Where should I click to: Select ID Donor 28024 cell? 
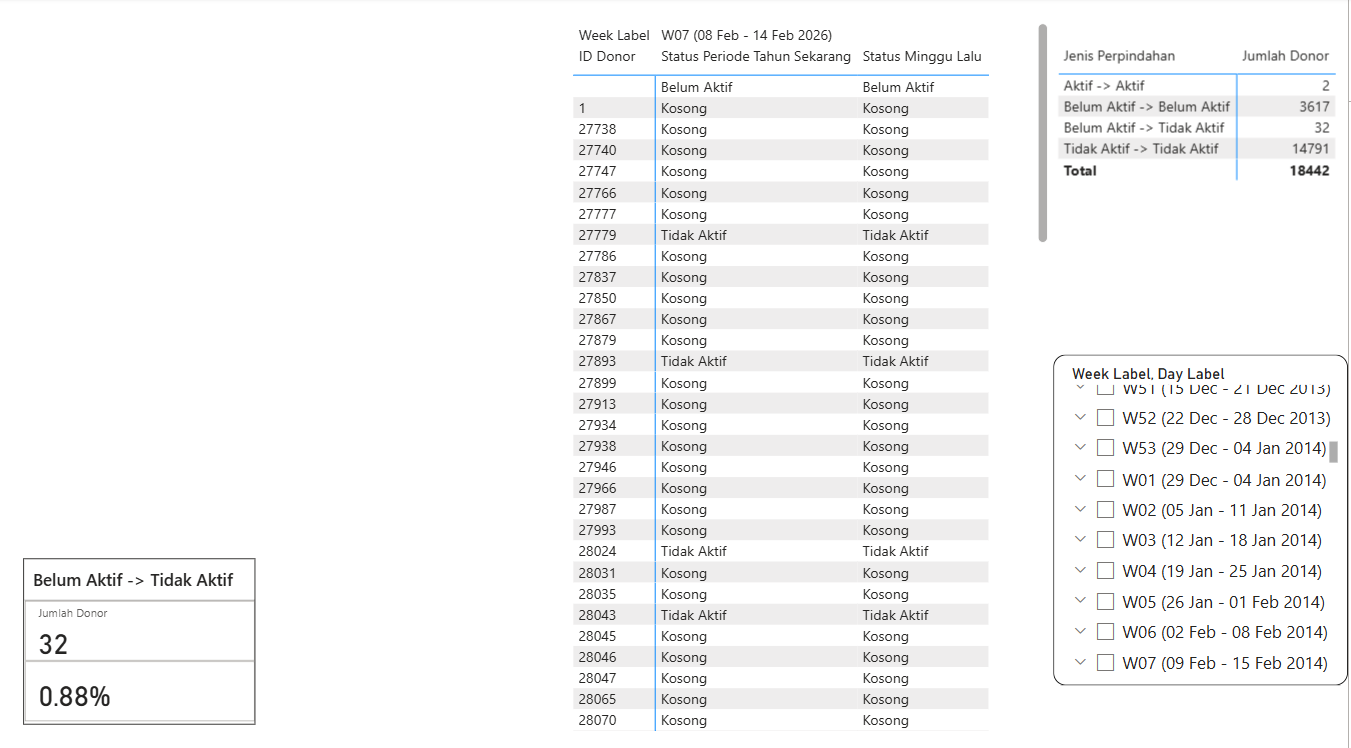click(597, 551)
